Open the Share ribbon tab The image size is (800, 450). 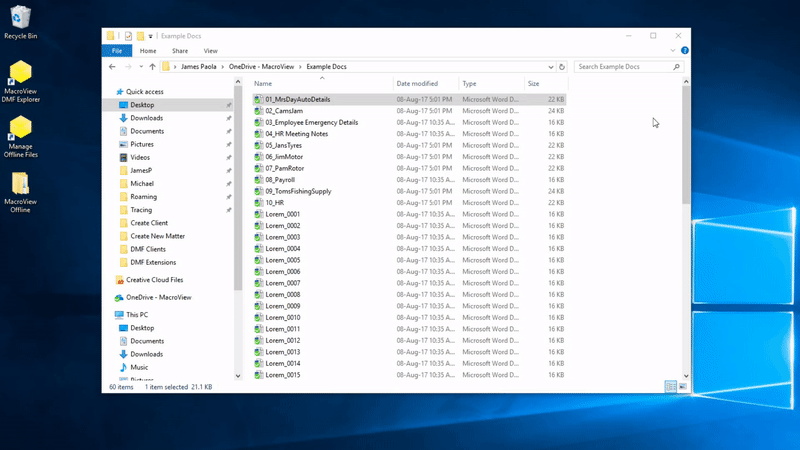[180, 51]
